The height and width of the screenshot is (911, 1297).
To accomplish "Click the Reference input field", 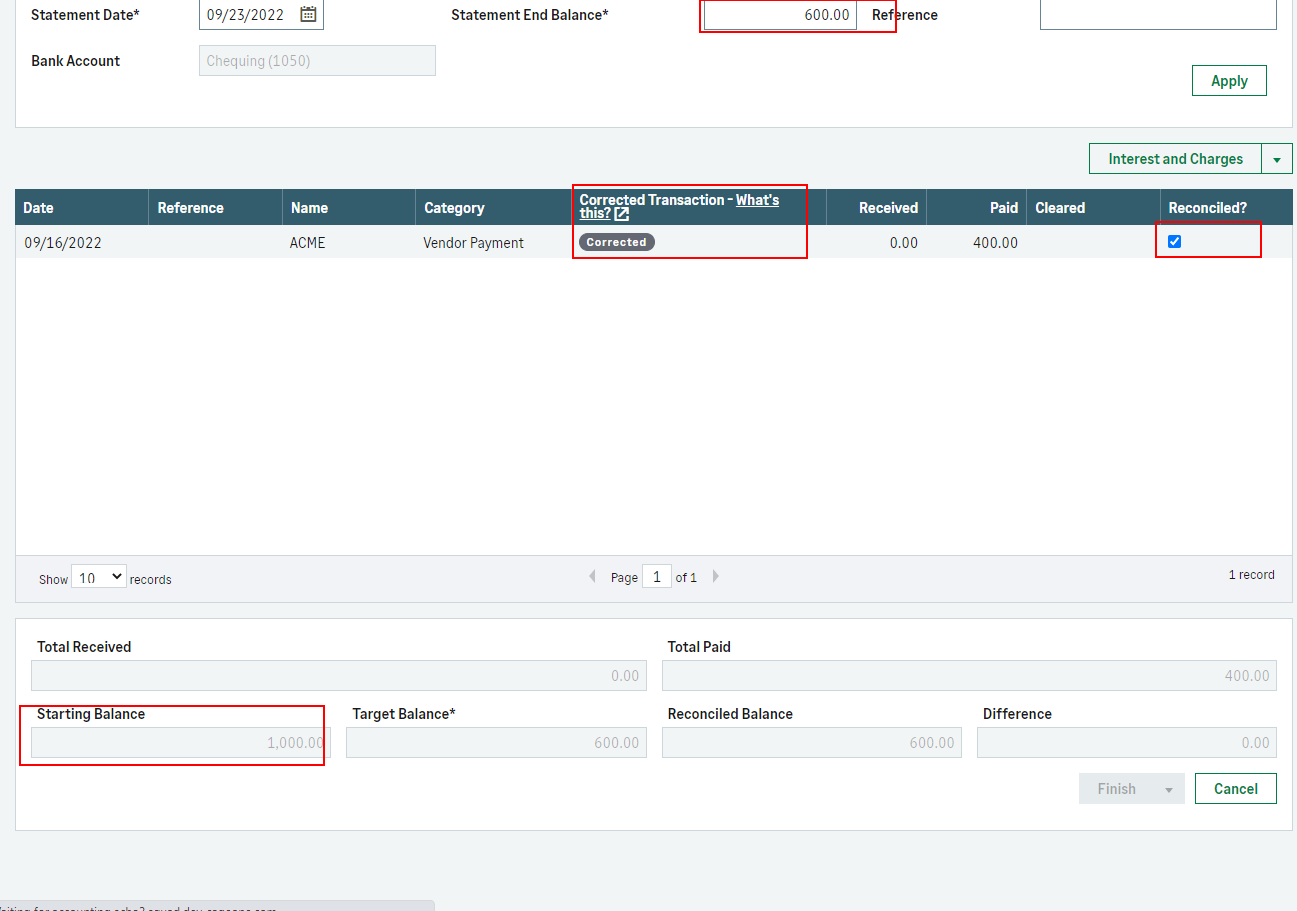I will coord(1158,15).
